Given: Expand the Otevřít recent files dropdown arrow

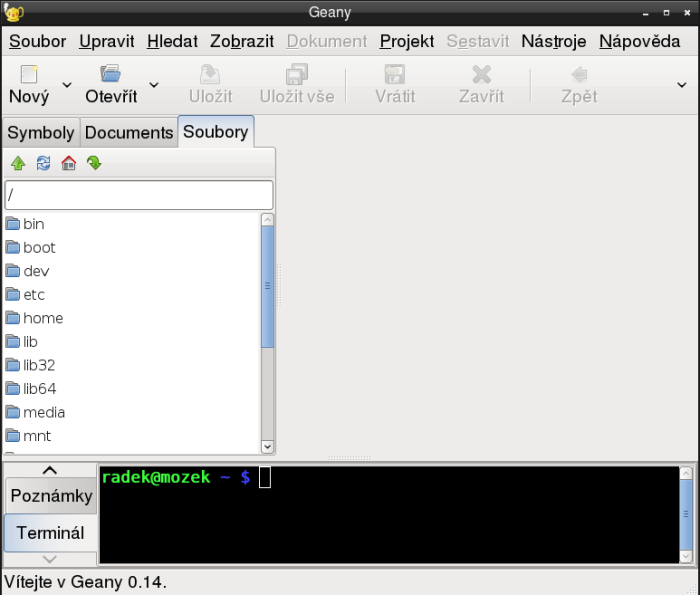Looking at the screenshot, I should (x=154, y=85).
